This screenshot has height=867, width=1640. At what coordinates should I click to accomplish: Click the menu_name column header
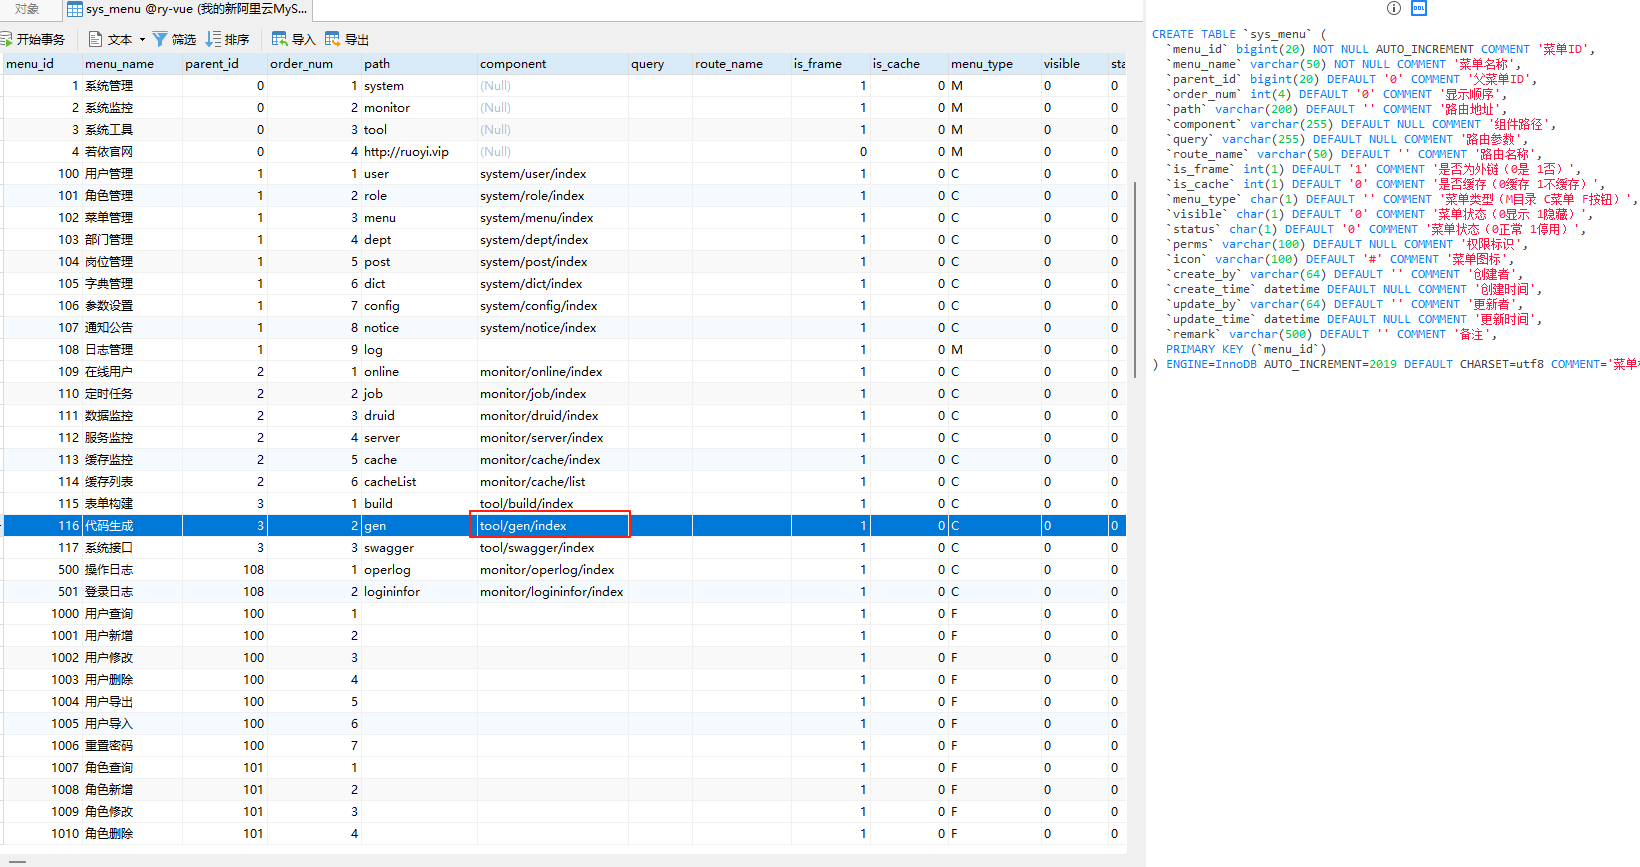coord(132,63)
